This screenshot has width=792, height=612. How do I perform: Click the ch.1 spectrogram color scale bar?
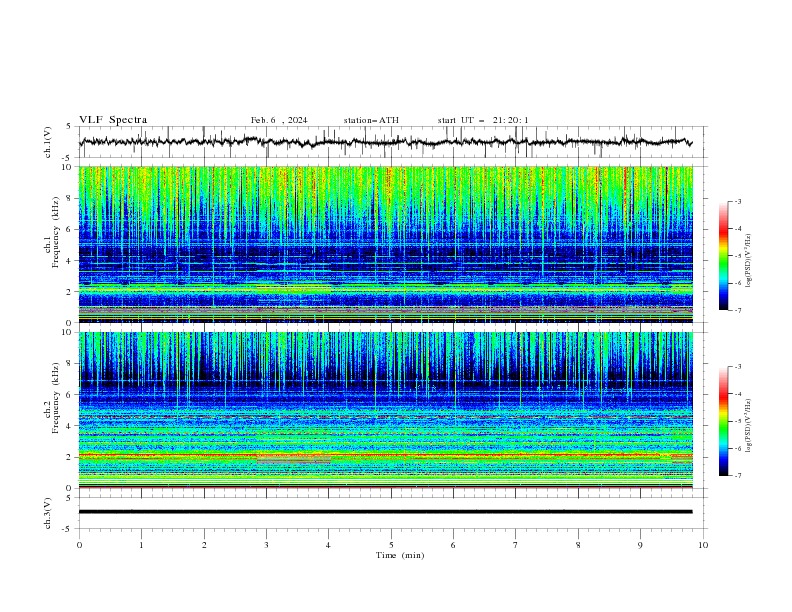[724, 256]
